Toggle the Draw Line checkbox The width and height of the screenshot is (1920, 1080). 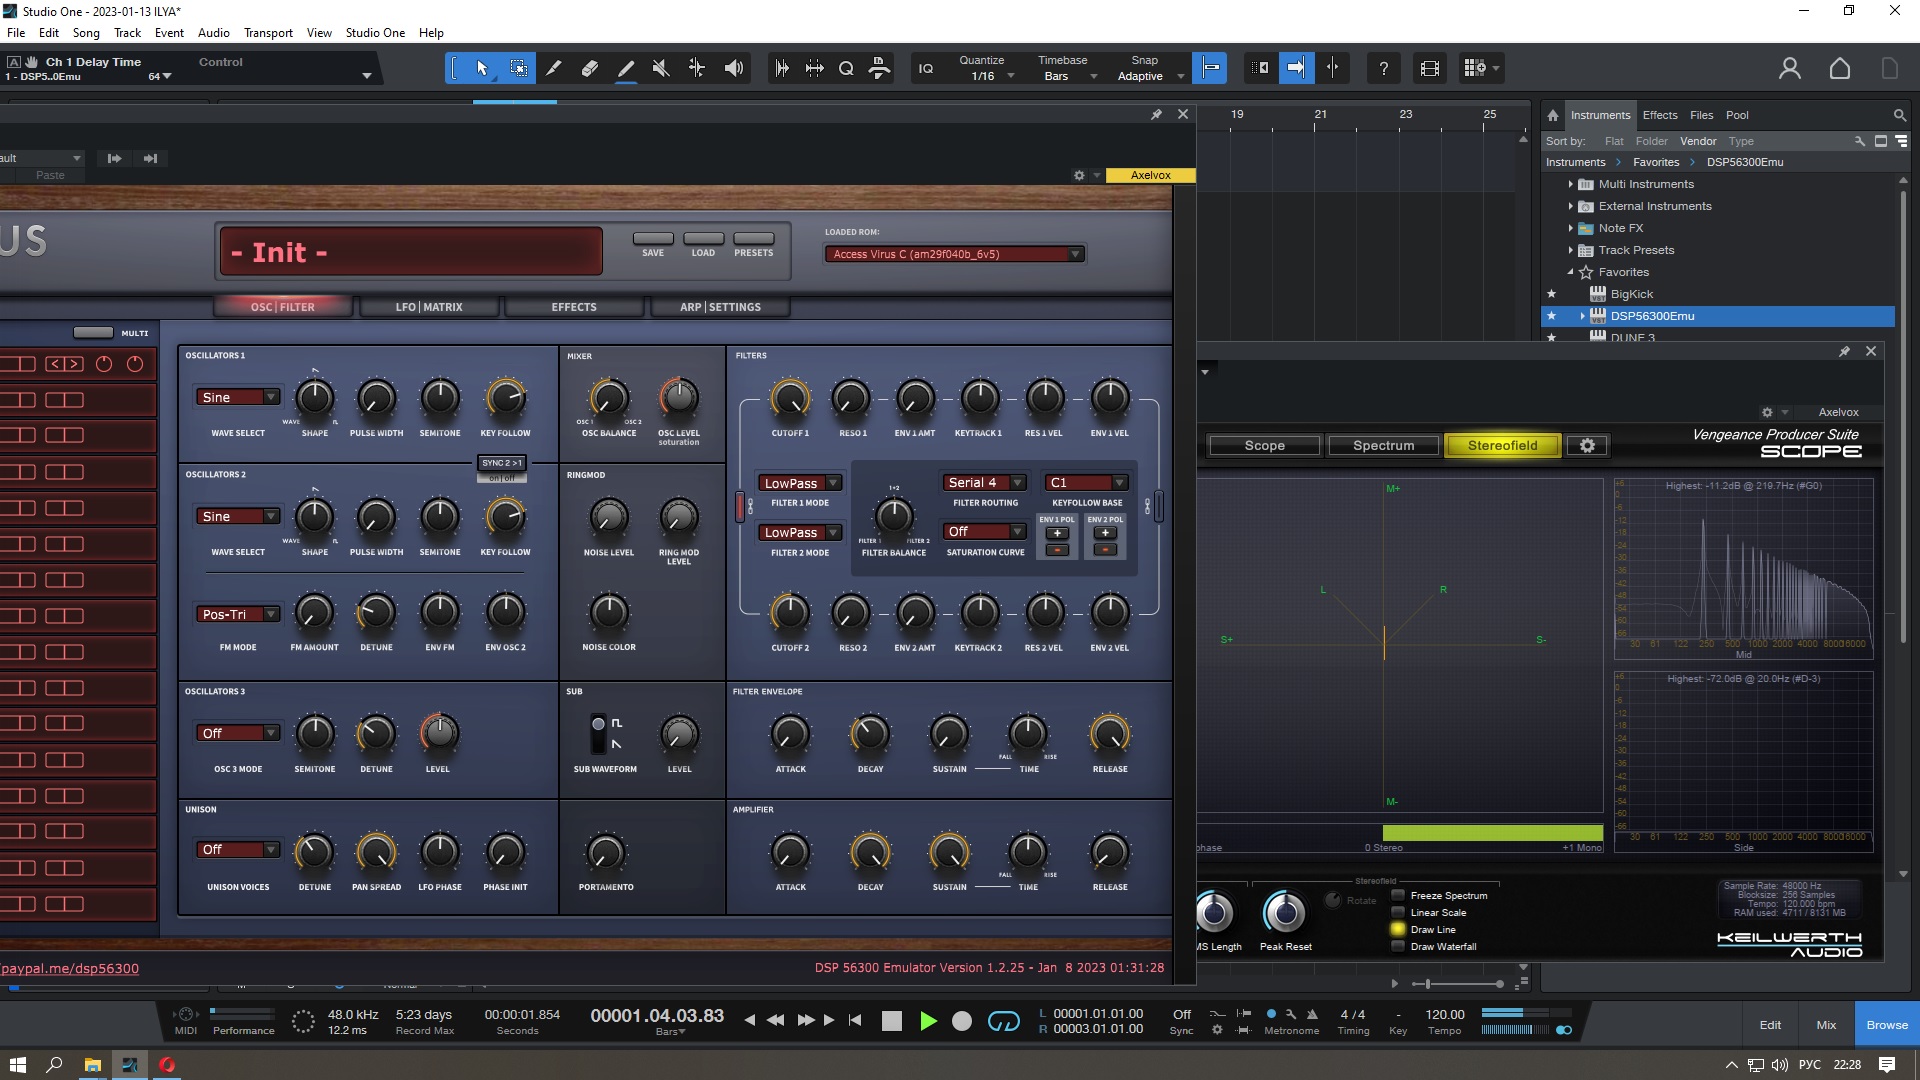(x=1398, y=929)
